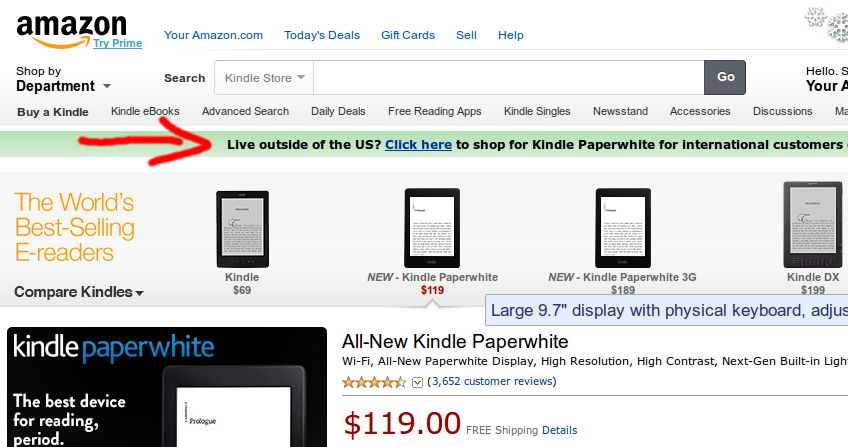Switch to the Daily Deals tab

(338, 111)
